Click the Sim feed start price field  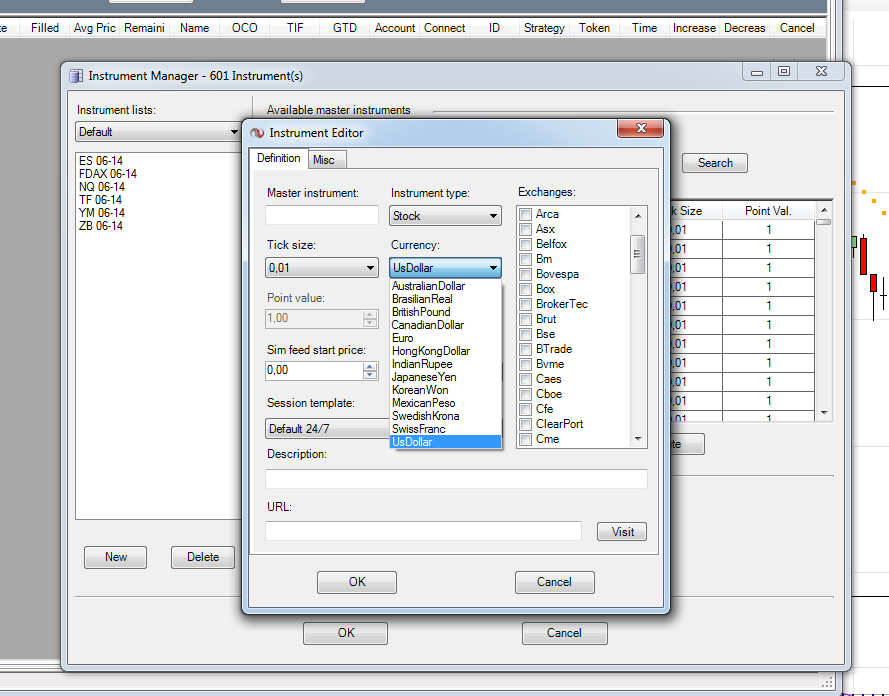tap(314, 371)
